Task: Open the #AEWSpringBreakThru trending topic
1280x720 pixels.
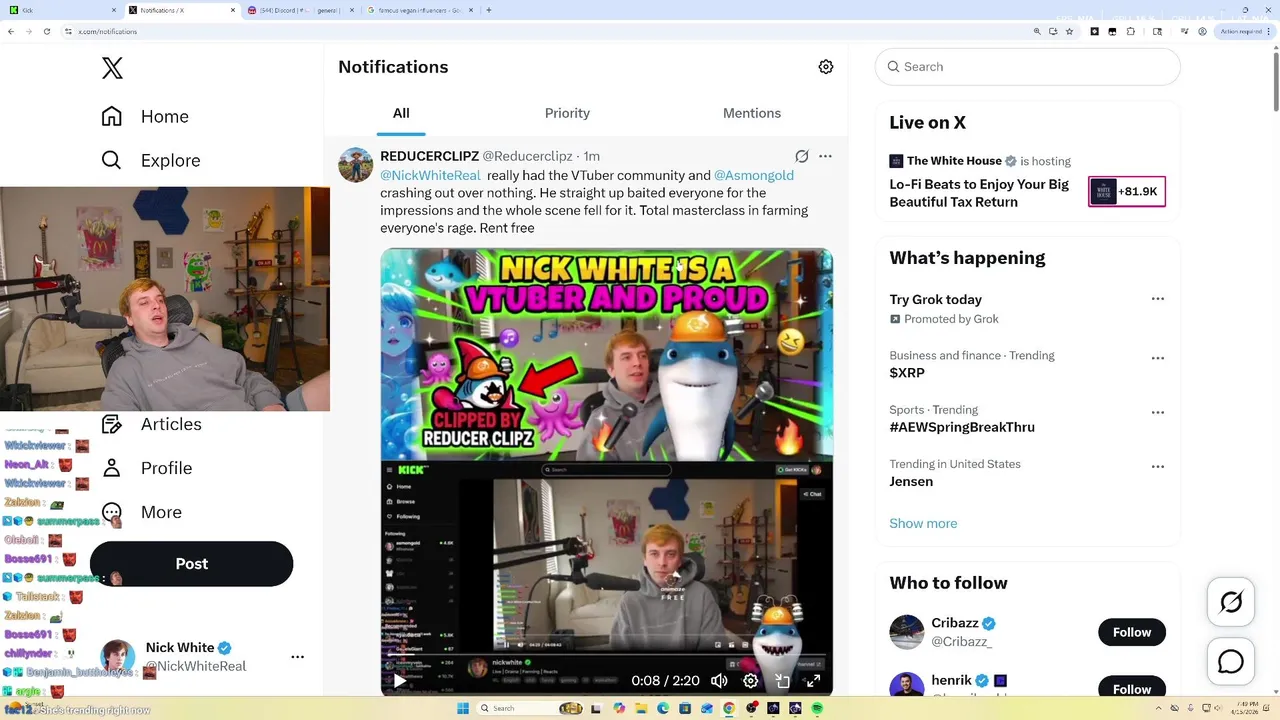Action: [x=962, y=427]
